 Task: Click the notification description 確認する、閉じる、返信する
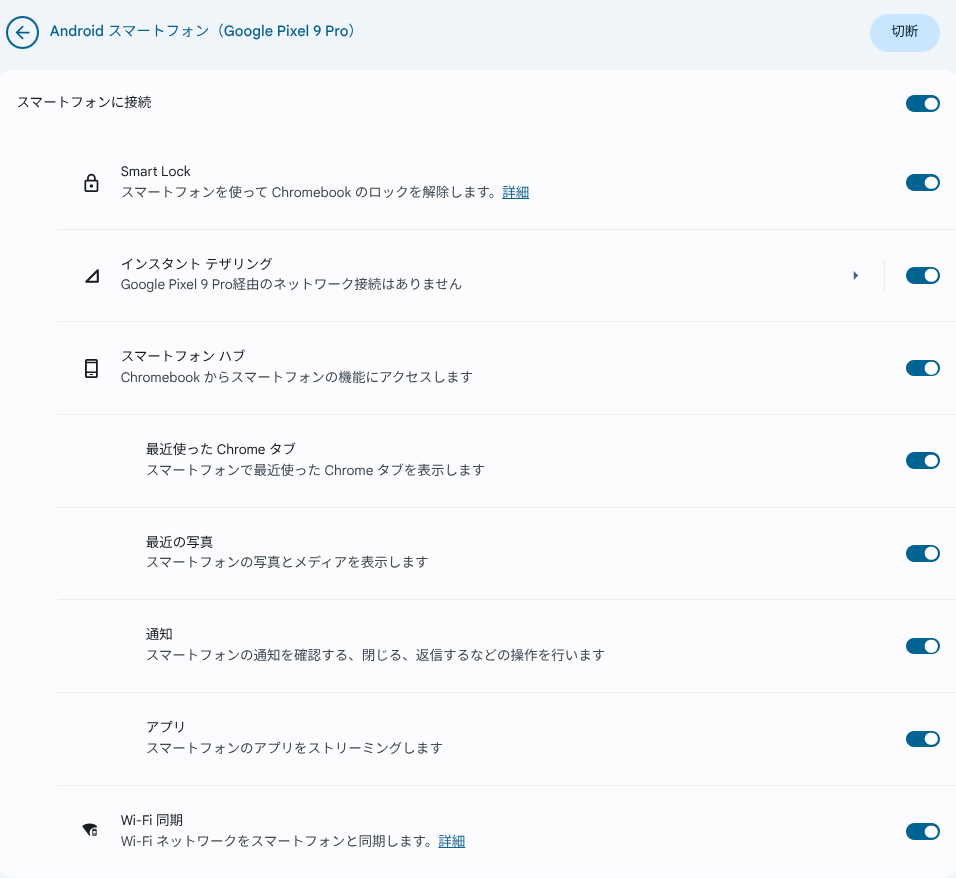376,655
